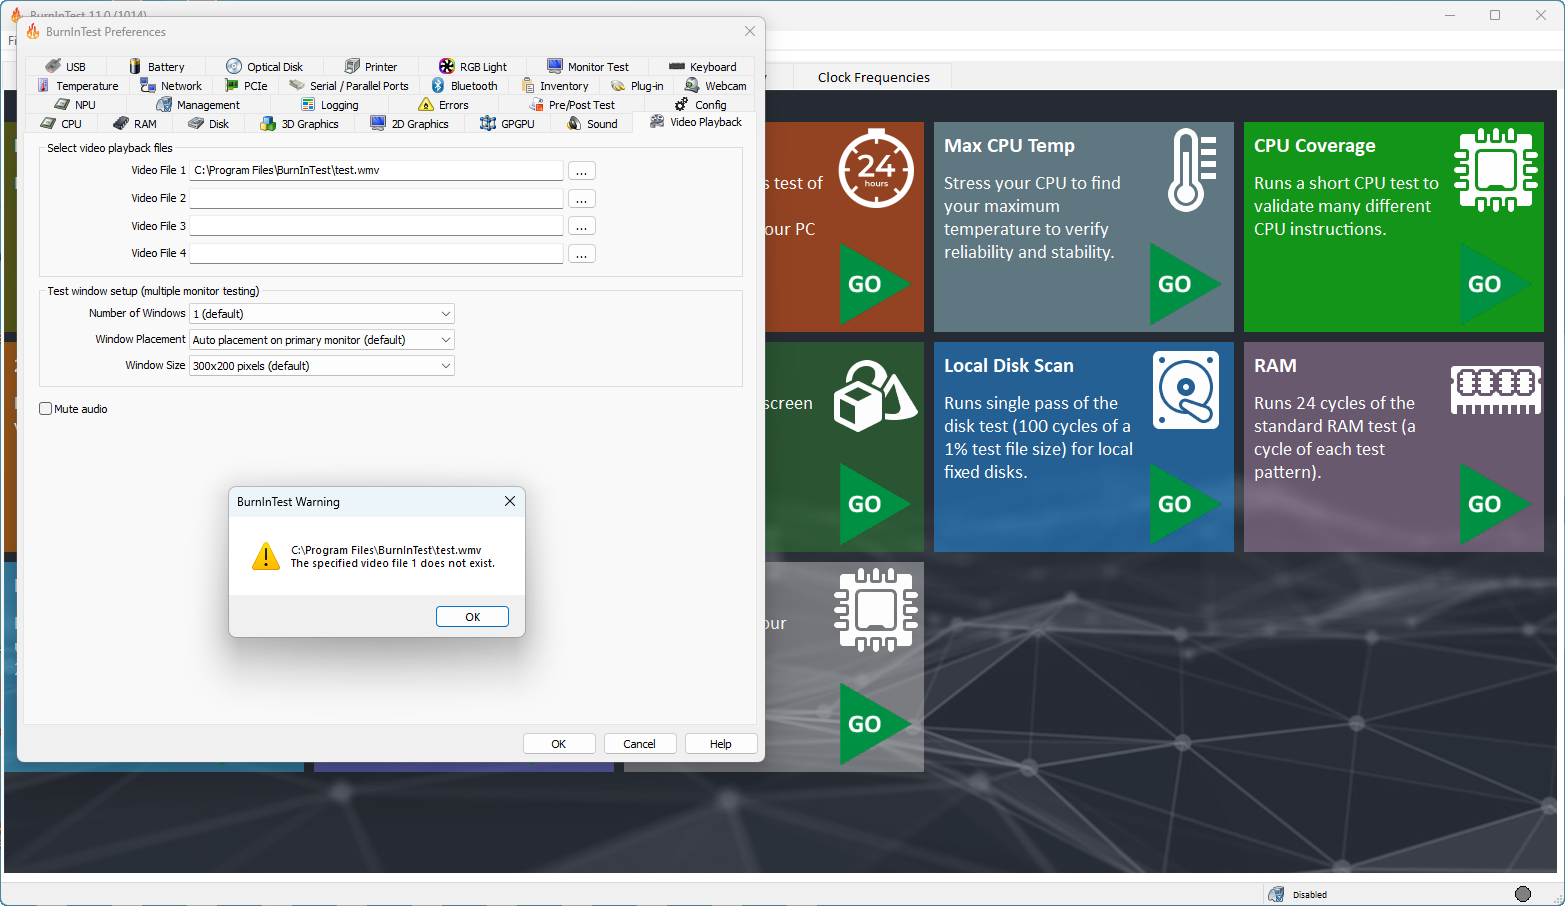Viewport: 1565px width, 906px height.
Task: Click OK in the BurnInTest Warning dialog
Action: click(472, 617)
